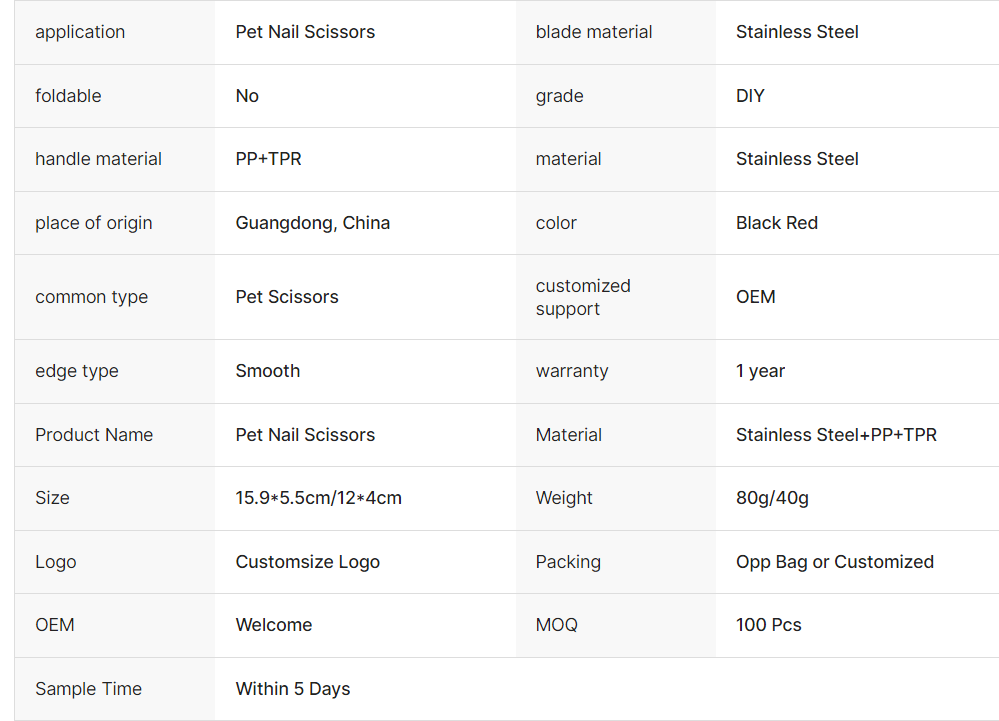The image size is (999, 721).
Task: Click the "place of origin" label
Action: [93, 223]
